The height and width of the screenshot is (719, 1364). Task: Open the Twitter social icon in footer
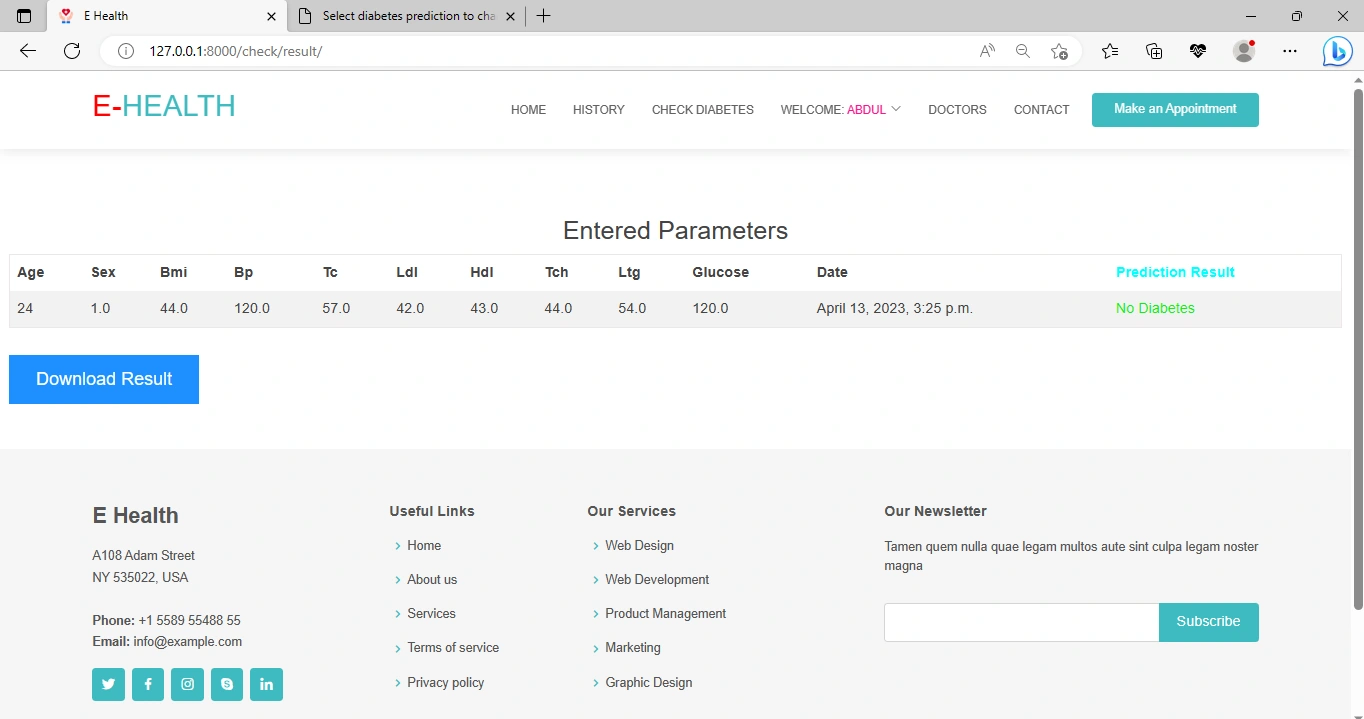click(108, 684)
